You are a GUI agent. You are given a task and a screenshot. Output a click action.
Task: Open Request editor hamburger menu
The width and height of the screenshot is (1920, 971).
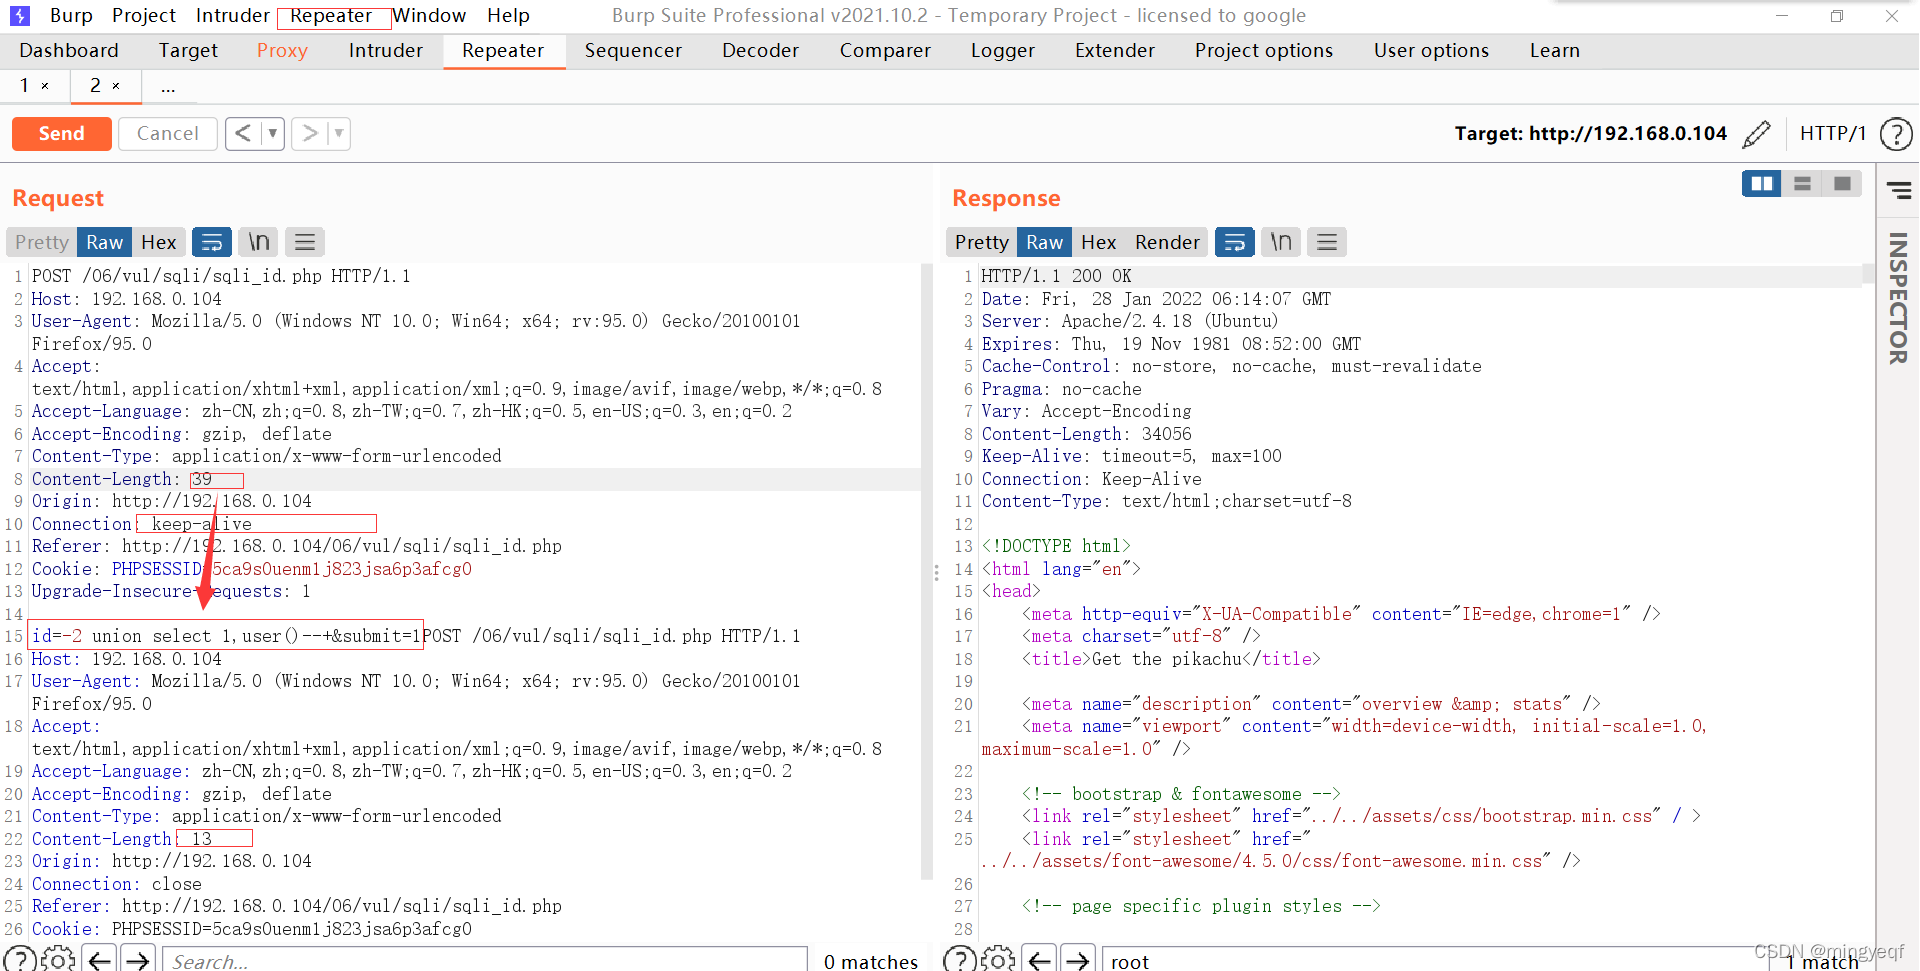[305, 242]
